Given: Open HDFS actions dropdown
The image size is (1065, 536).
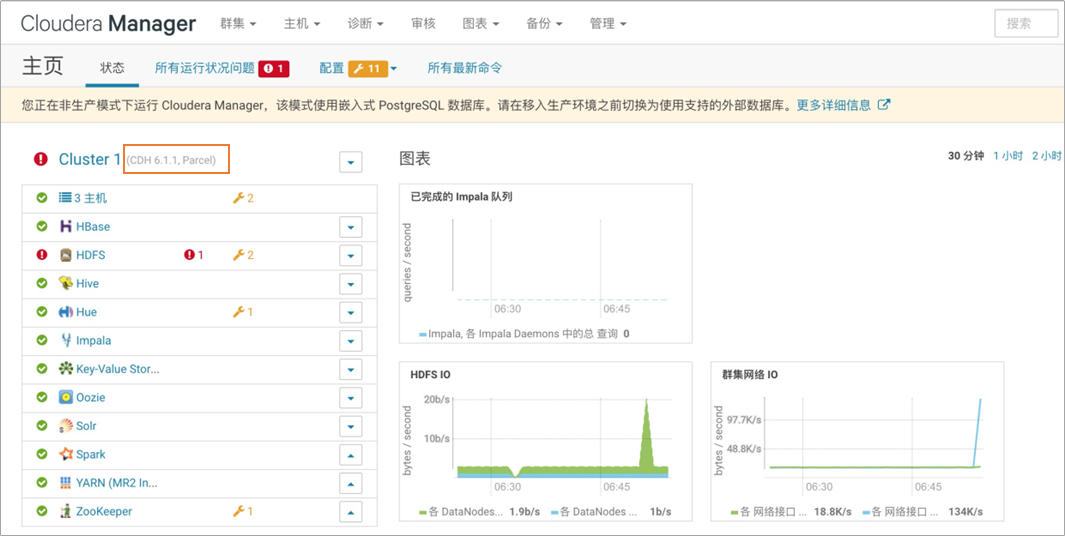Looking at the screenshot, I should [x=350, y=255].
